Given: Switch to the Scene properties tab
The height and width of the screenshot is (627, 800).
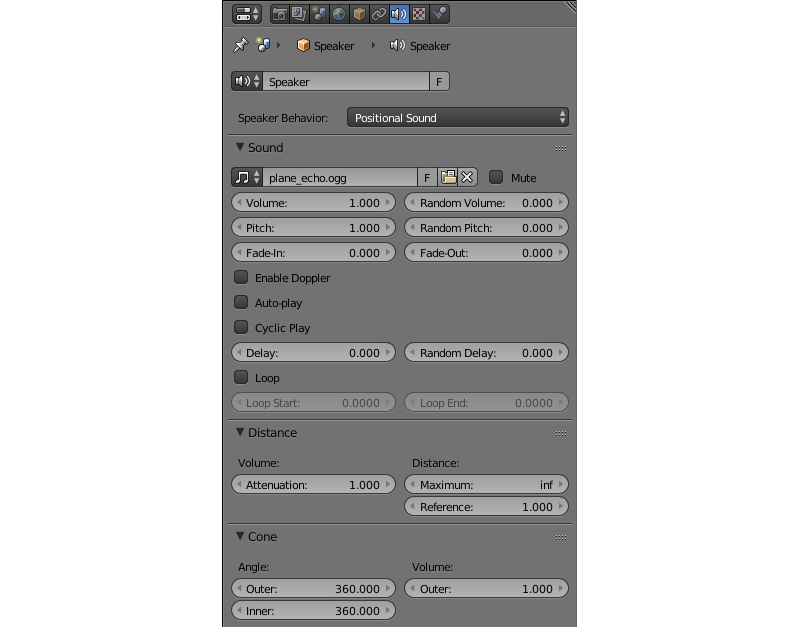Looking at the screenshot, I should pos(319,14).
